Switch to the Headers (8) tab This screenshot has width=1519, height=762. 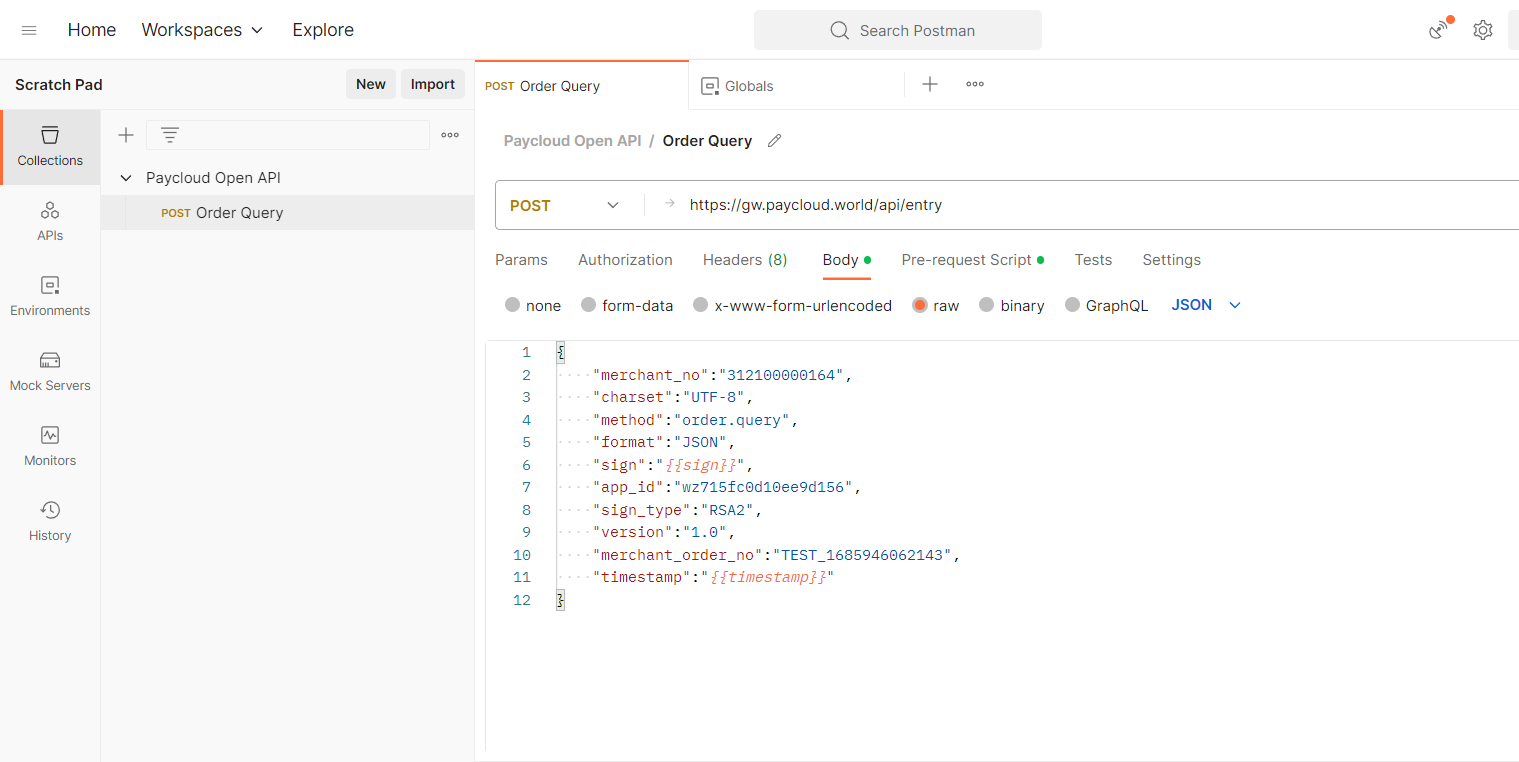[745, 260]
